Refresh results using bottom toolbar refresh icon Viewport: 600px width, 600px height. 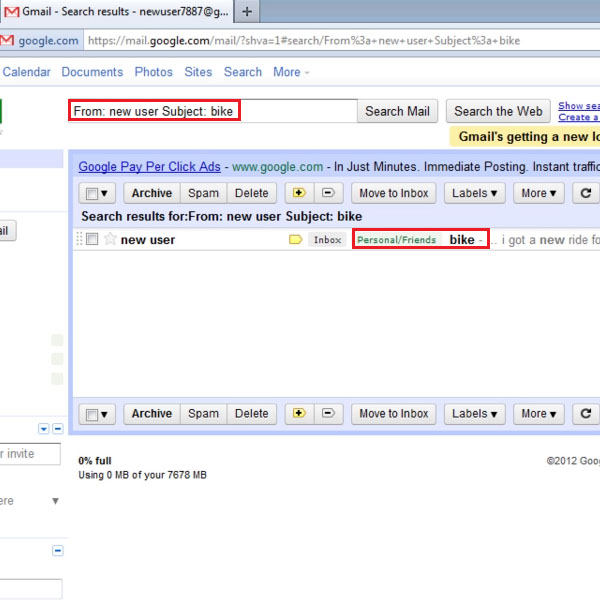point(586,414)
